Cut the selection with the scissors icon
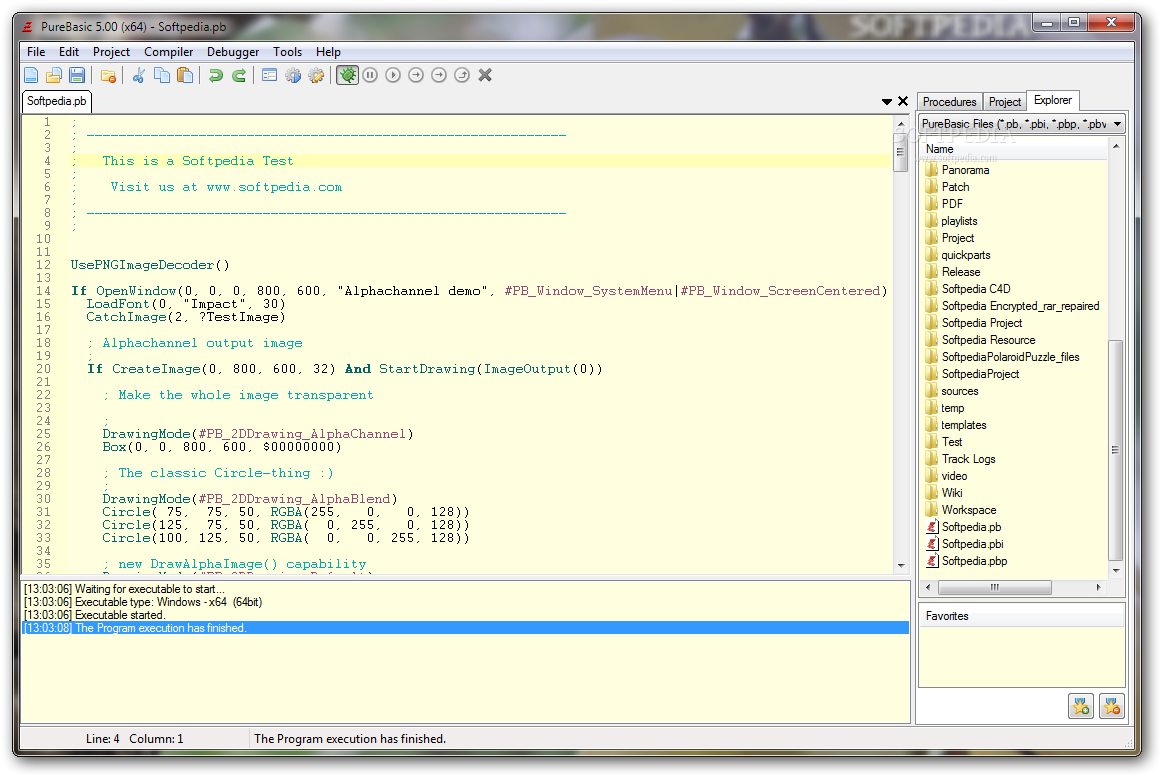 click(139, 75)
